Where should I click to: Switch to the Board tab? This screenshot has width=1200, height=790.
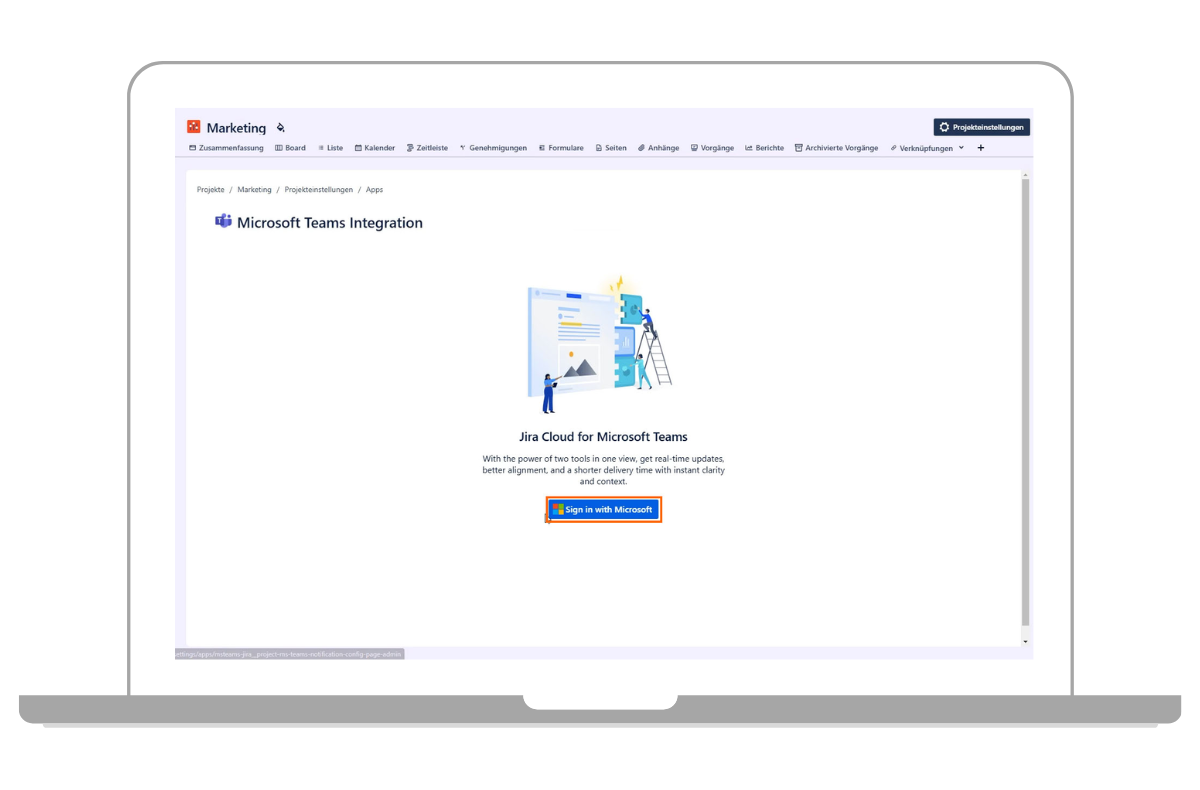coord(291,148)
